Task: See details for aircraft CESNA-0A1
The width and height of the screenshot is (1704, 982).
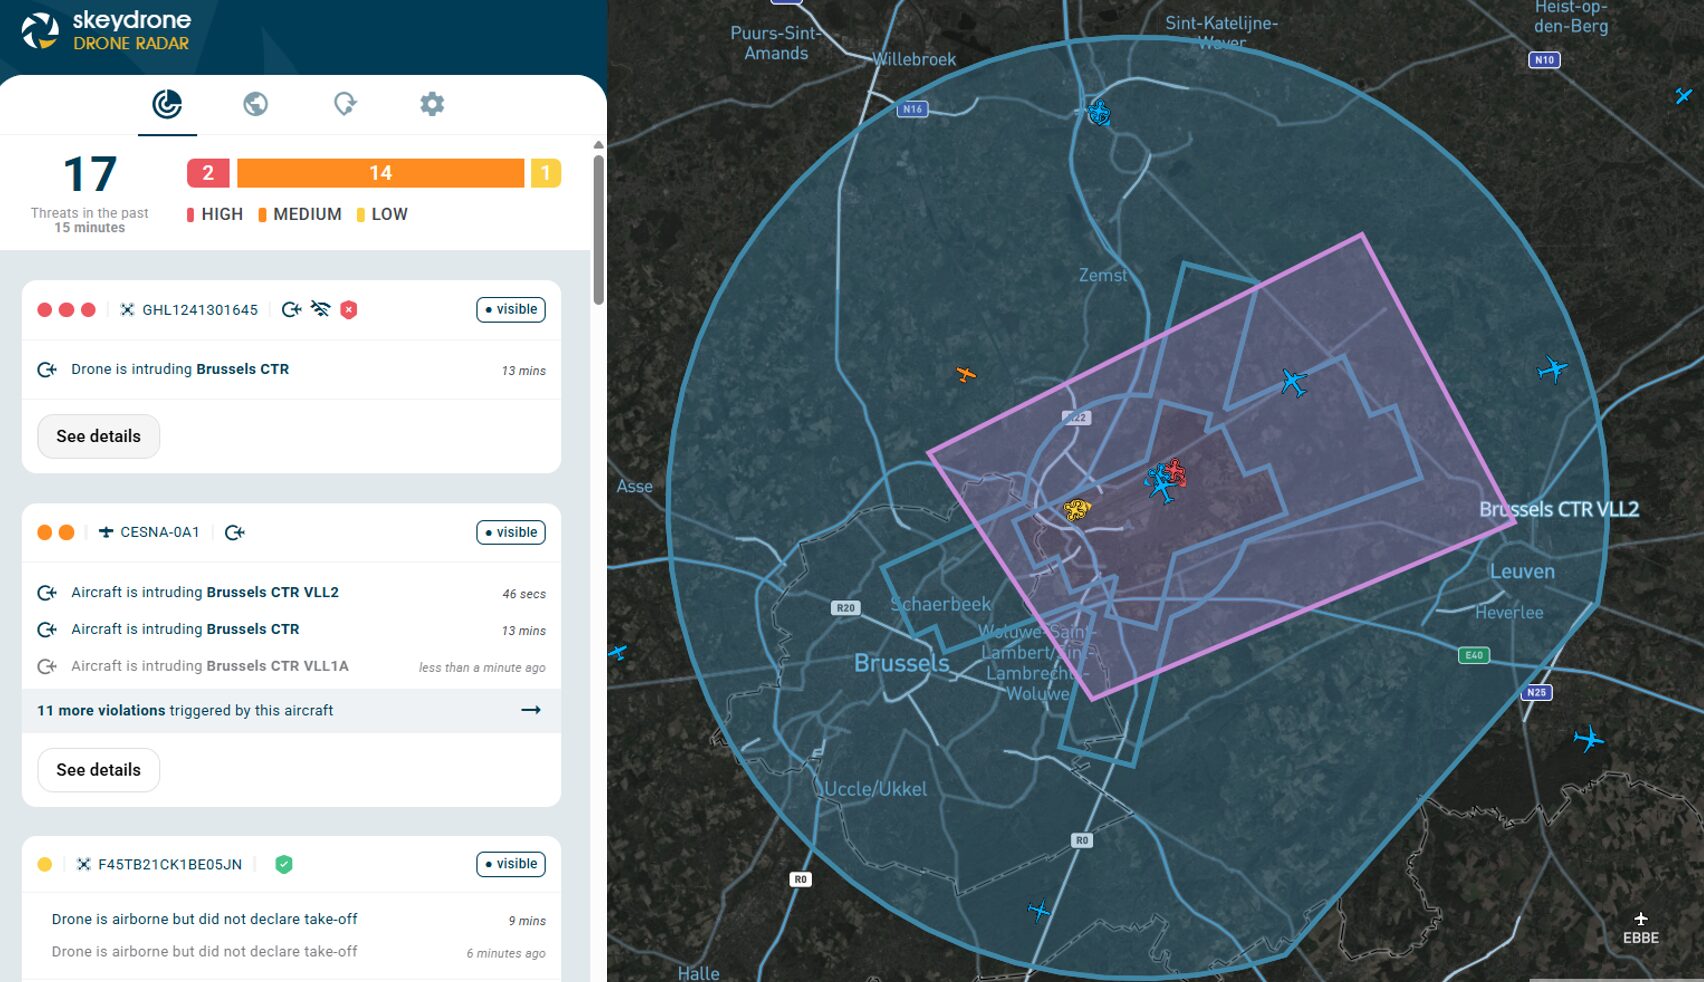Action: (98, 770)
